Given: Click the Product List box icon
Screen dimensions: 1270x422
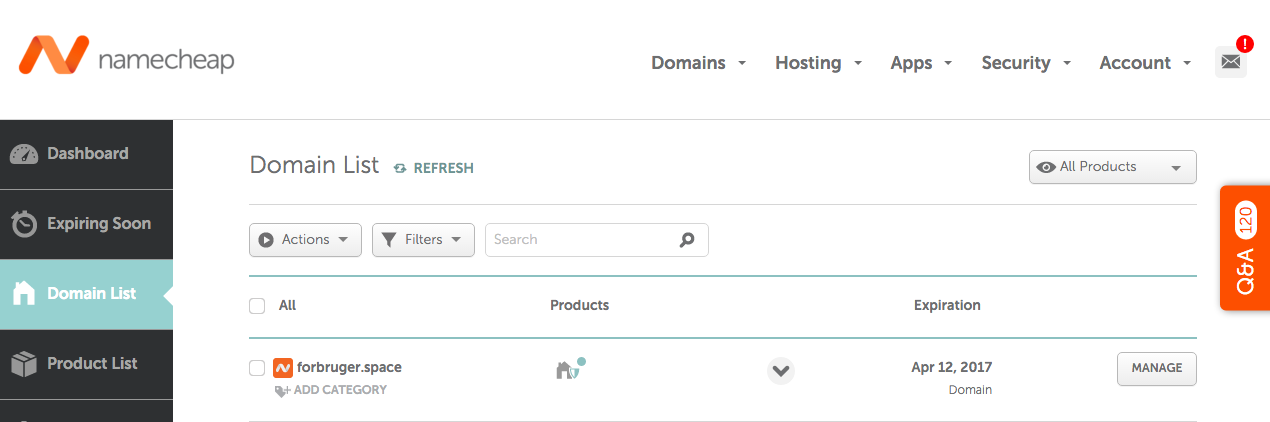Looking at the screenshot, I should click(x=24, y=364).
